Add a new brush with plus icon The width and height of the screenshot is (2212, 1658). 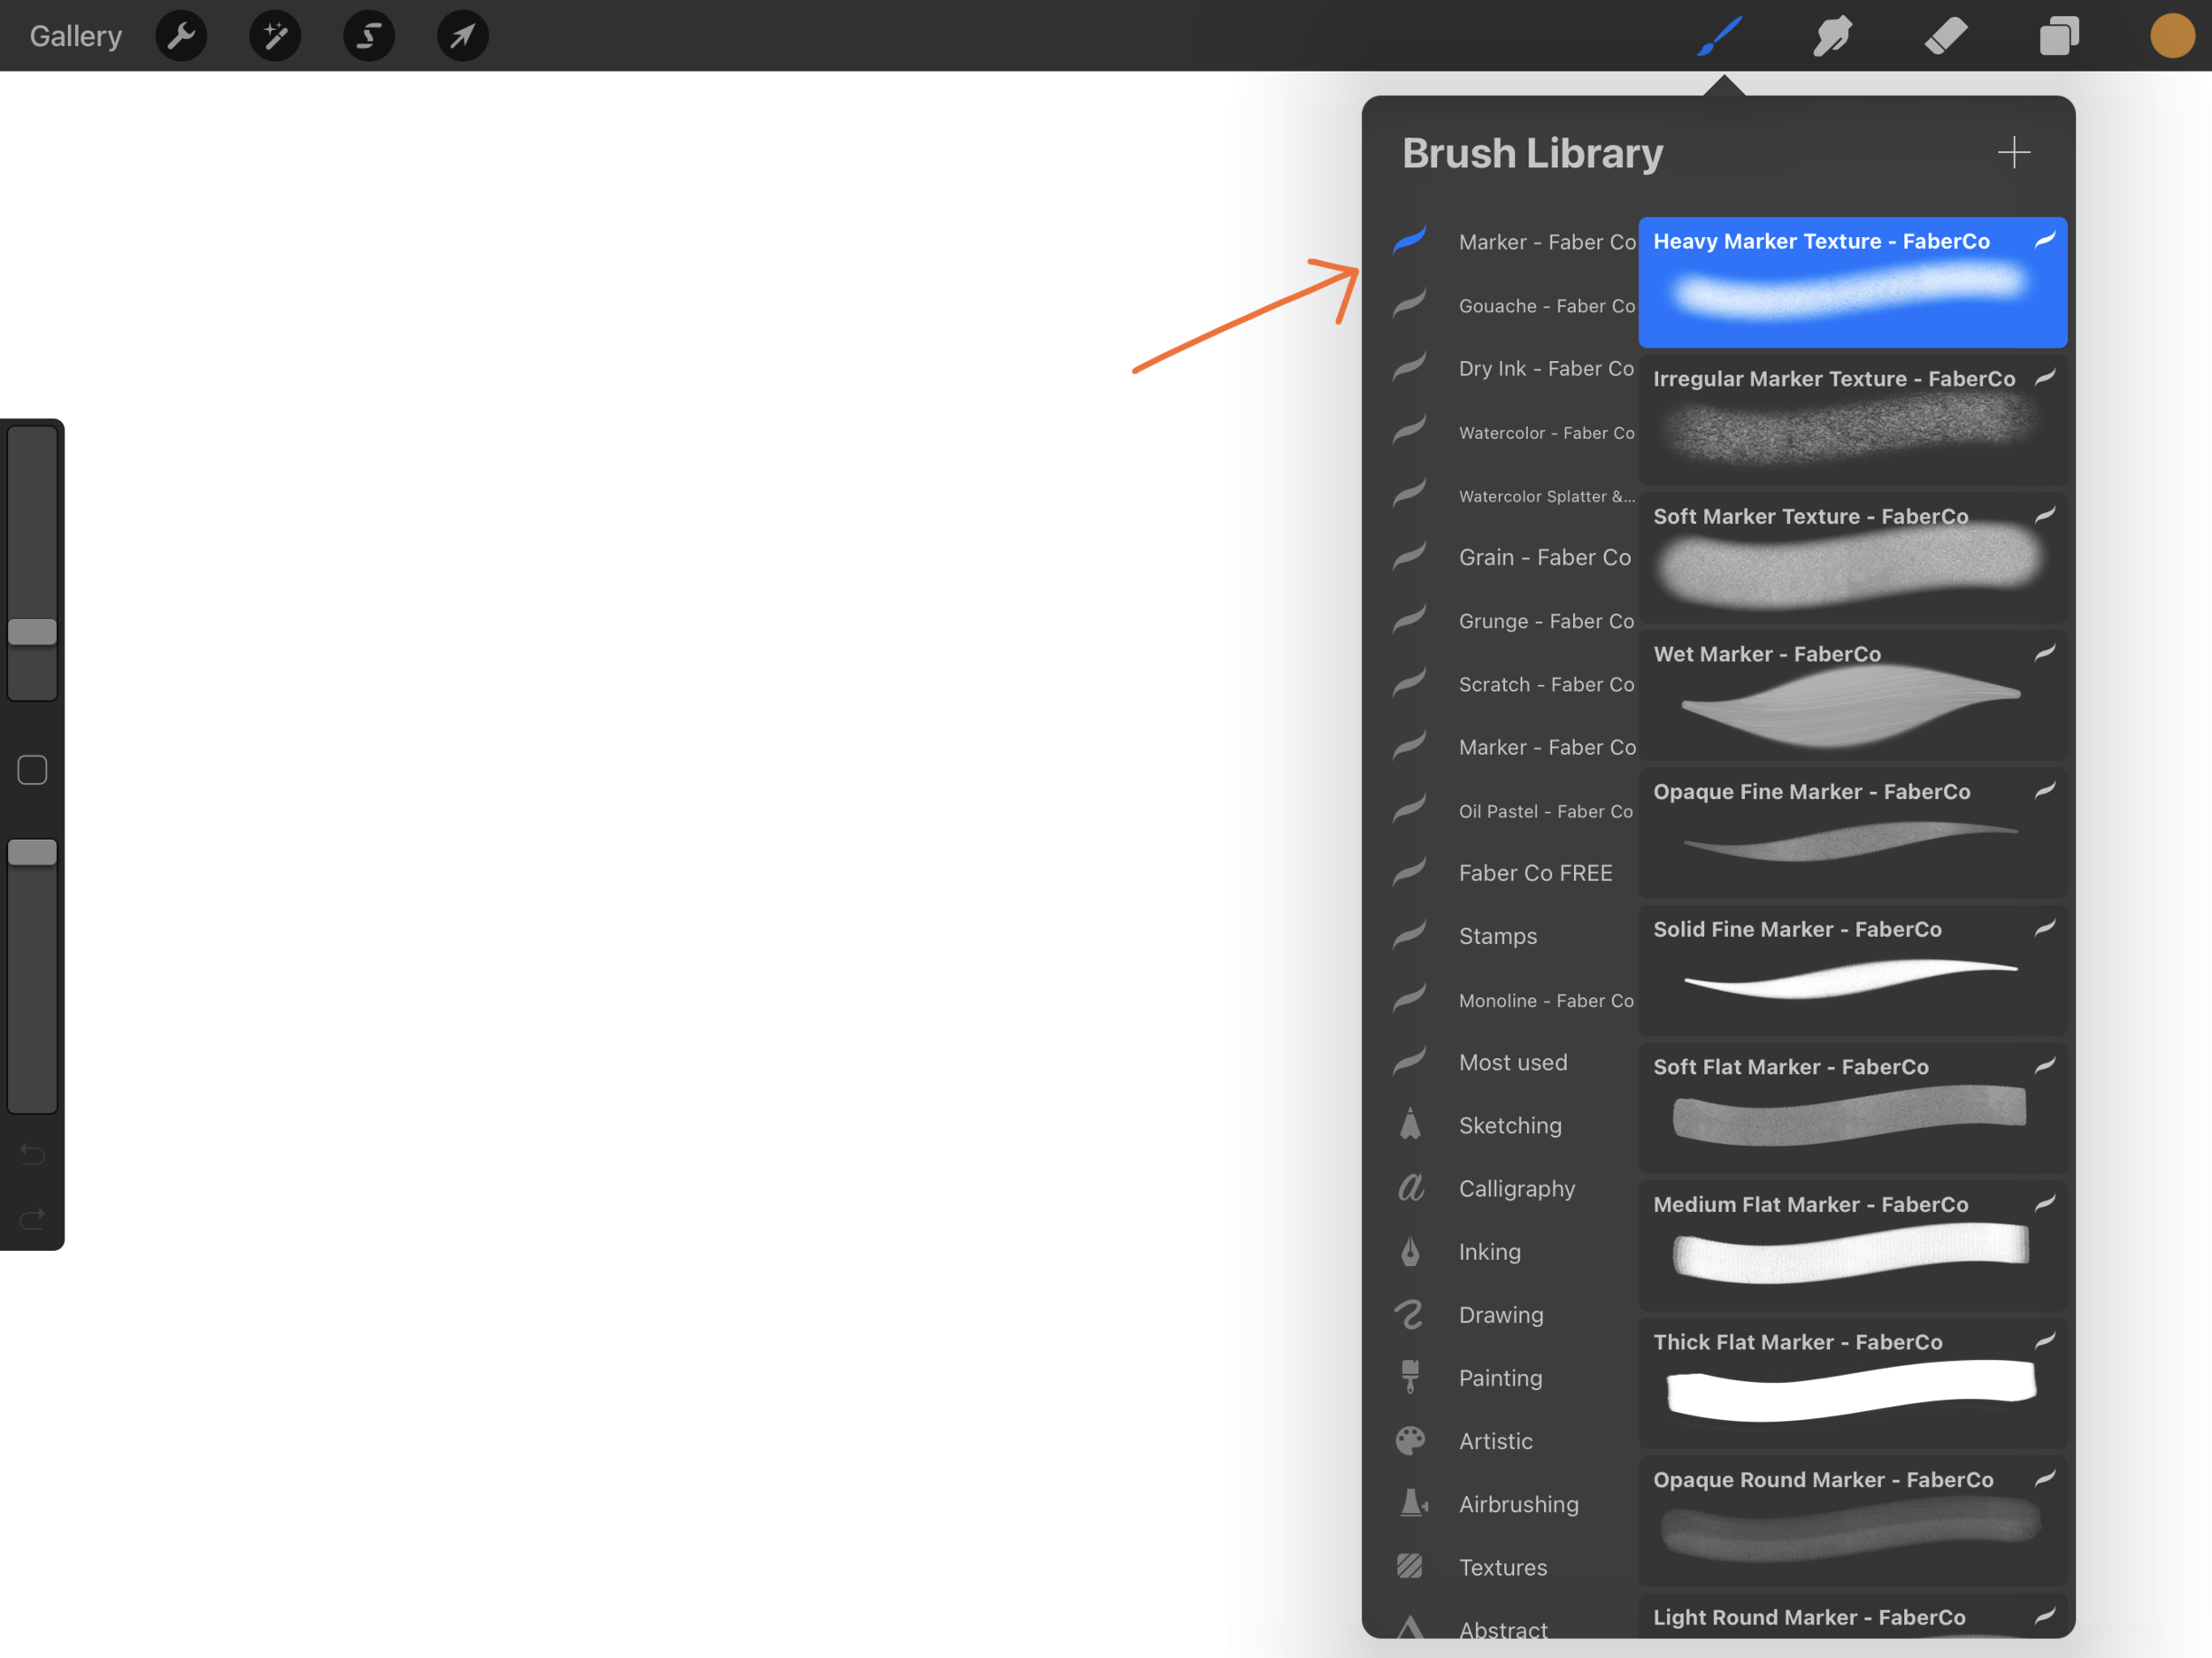2013,153
